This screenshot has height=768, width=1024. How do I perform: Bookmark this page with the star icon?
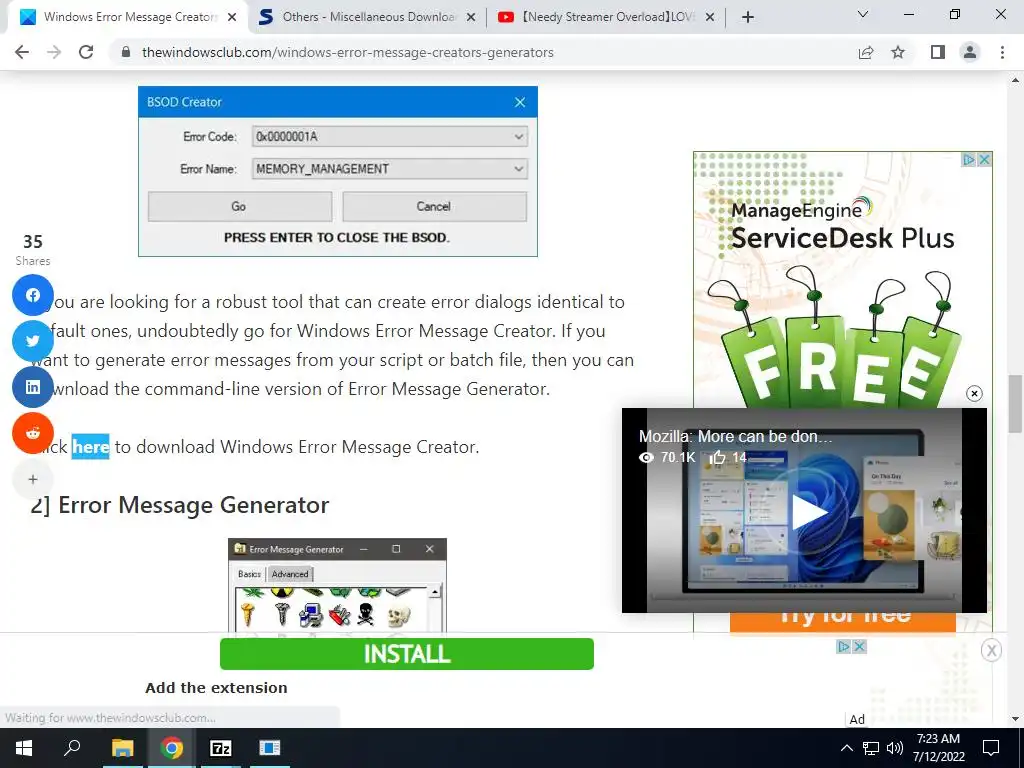898,52
